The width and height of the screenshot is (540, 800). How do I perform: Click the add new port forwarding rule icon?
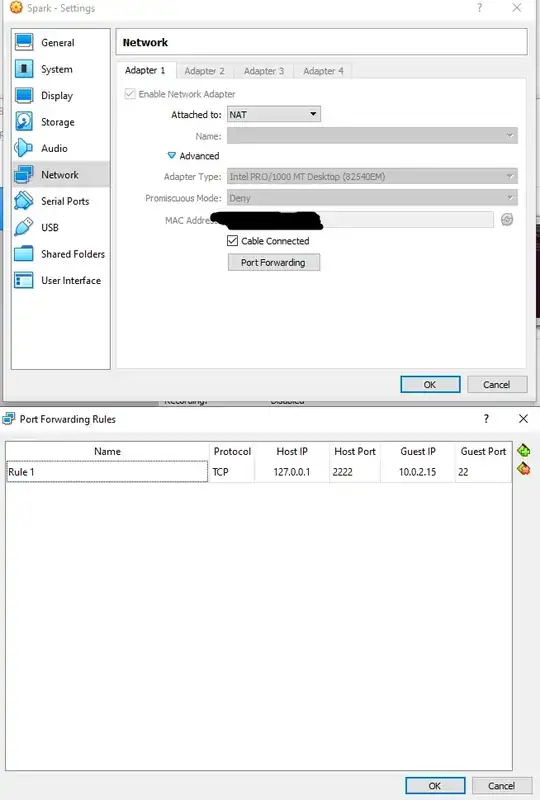tap(524, 451)
